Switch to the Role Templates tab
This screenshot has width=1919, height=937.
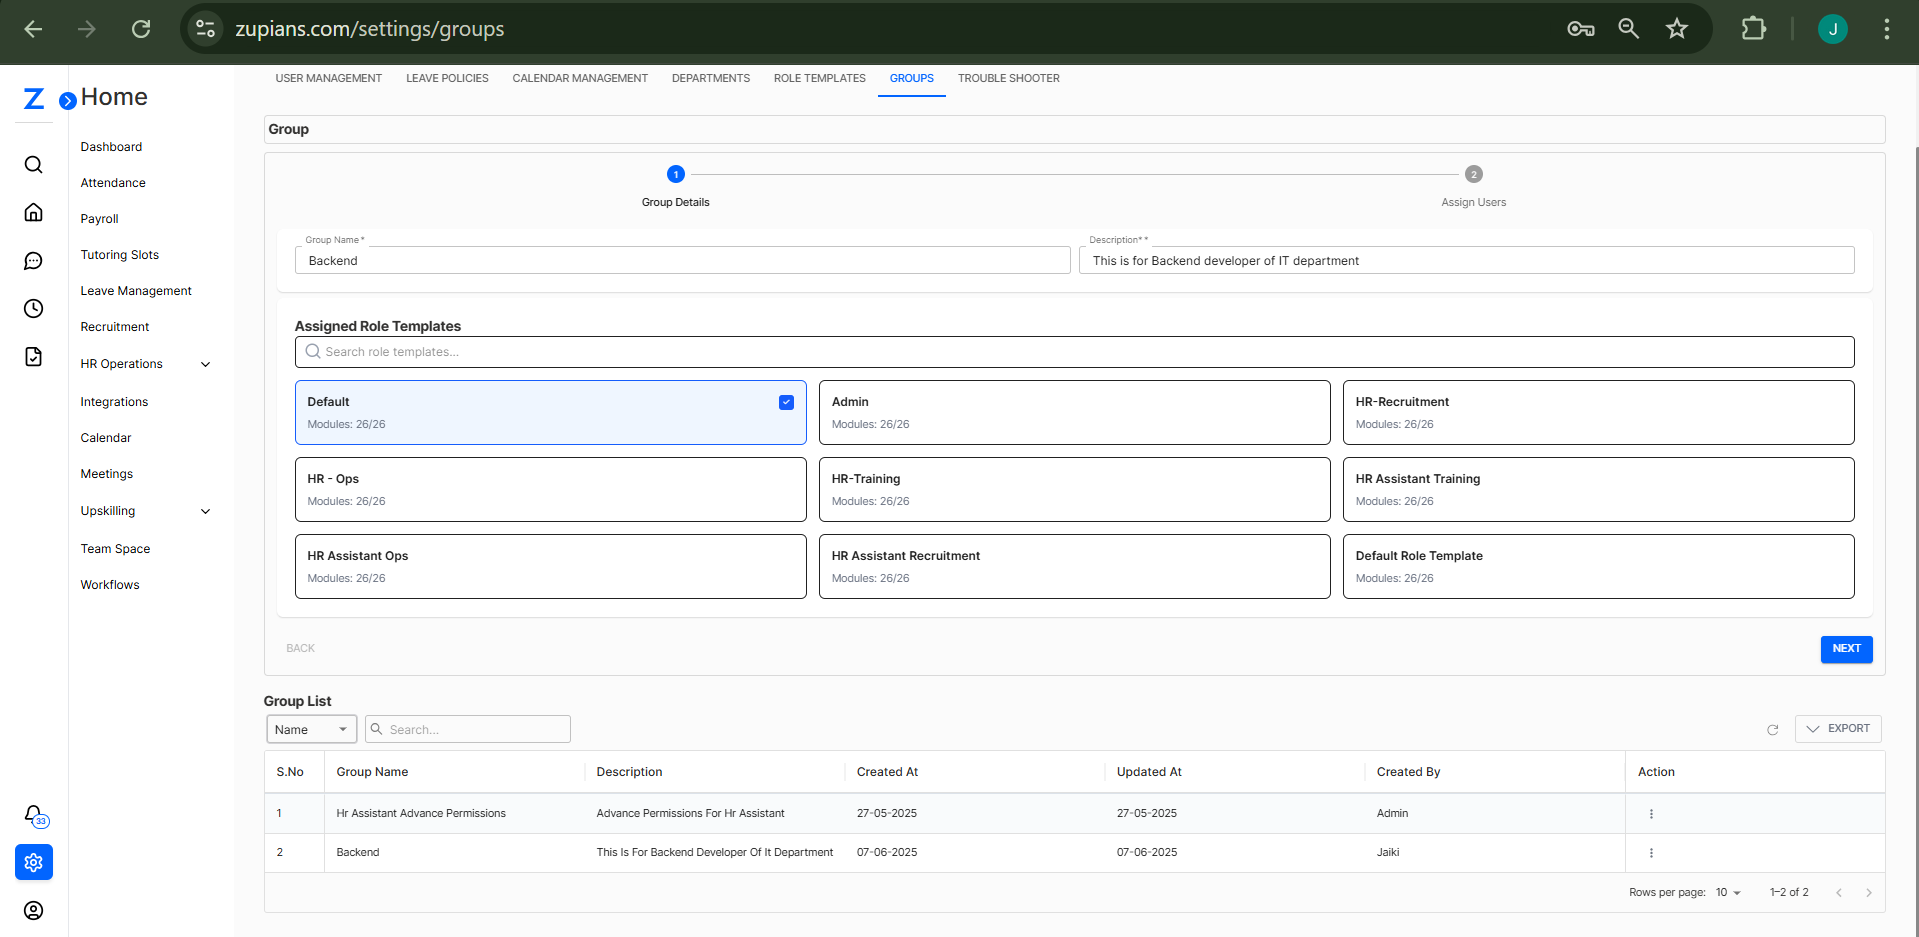point(819,78)
